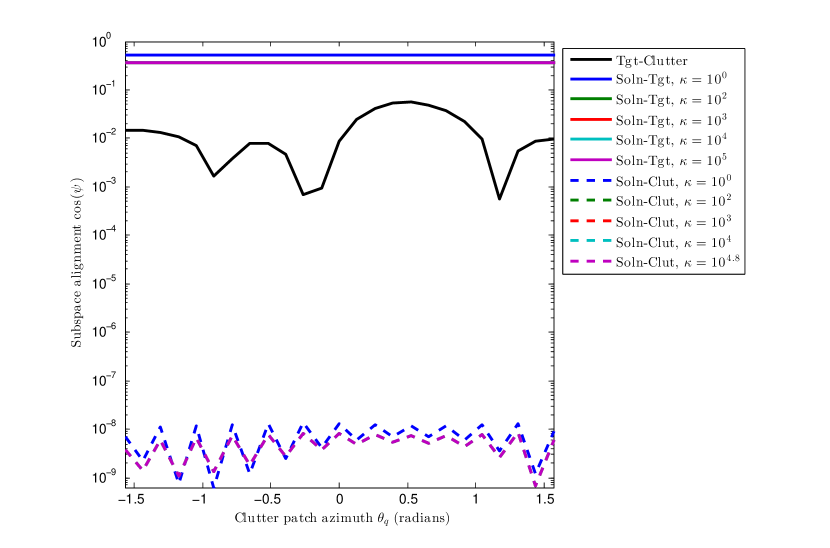Select the Soln-Tgt κ = 10^3 legend label
This screenshot has width=830, height=548.
click(671, 120)
